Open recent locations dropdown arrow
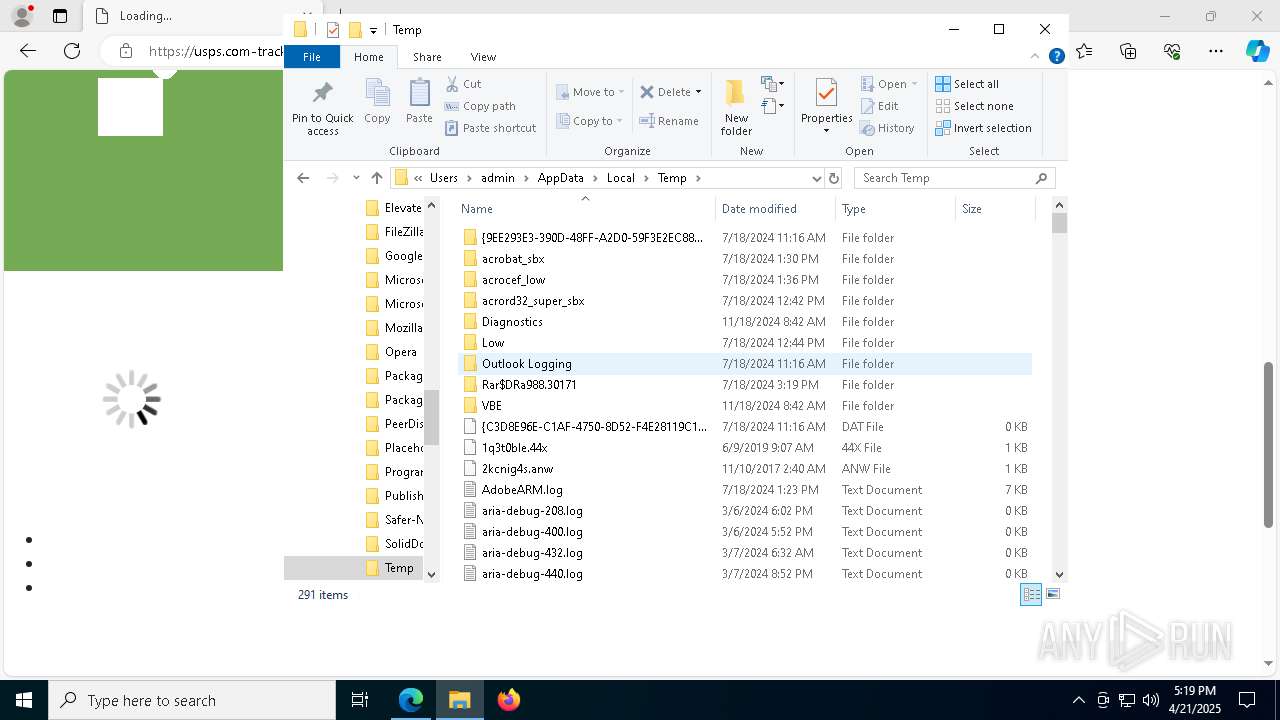Screen dimensions: 1280x720 point(356,178)
